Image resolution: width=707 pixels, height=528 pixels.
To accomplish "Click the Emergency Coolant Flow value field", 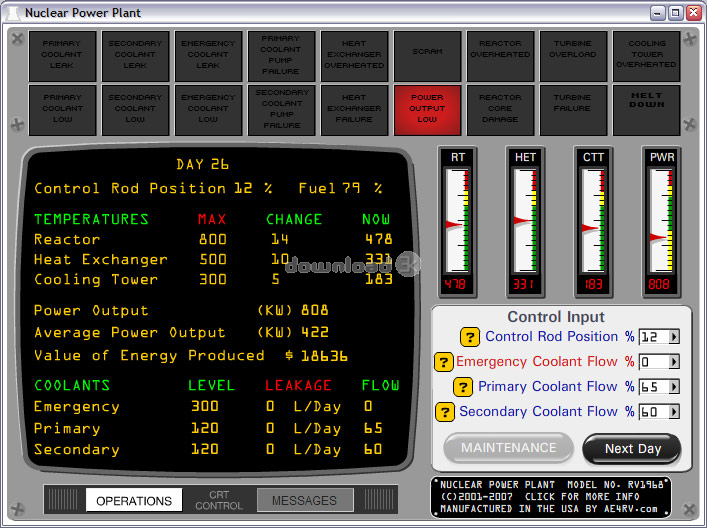I will [x=654, y=362].
